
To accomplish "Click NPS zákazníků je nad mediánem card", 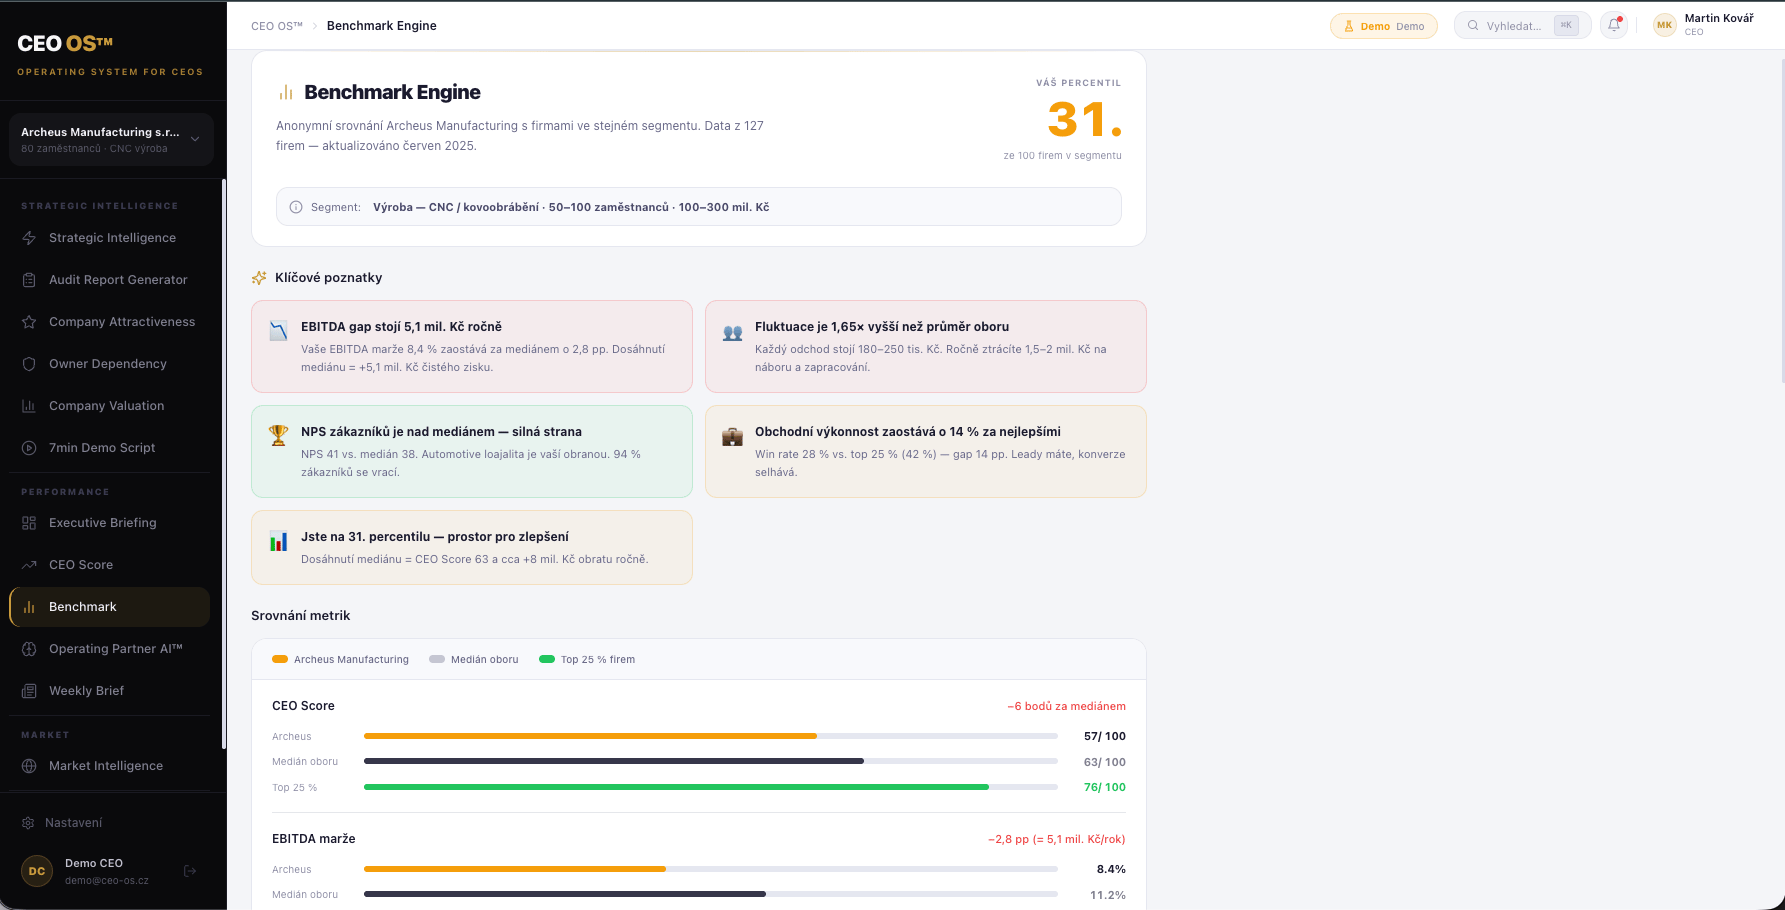I will 472,451.
